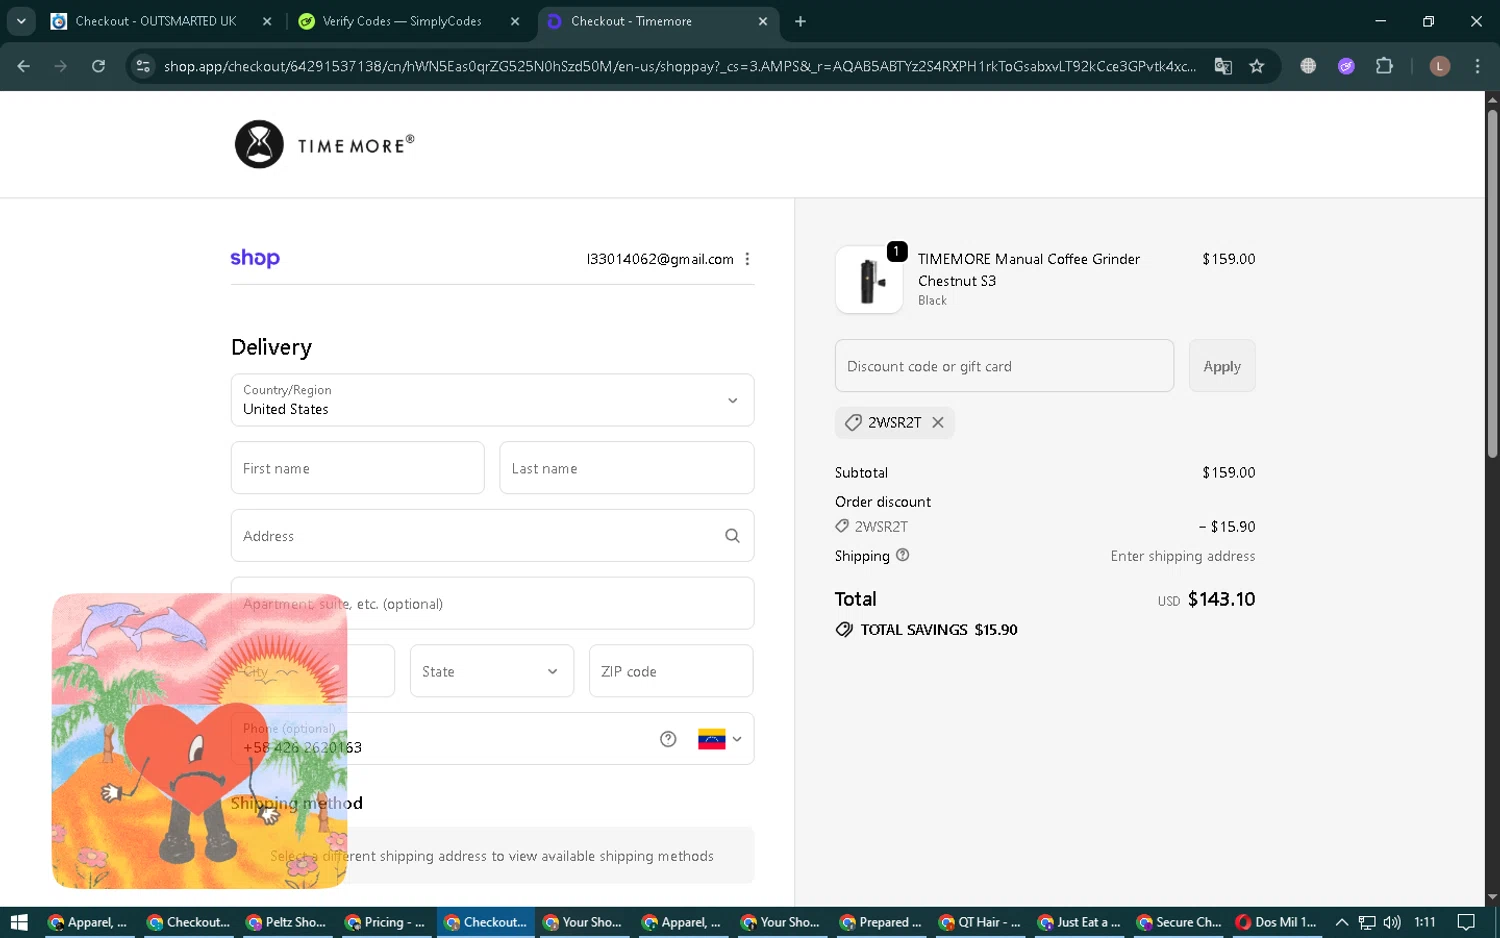Click the globe extension icon
The image size is (1500, 938).
pyautogui.click(x=1308, y=66)
